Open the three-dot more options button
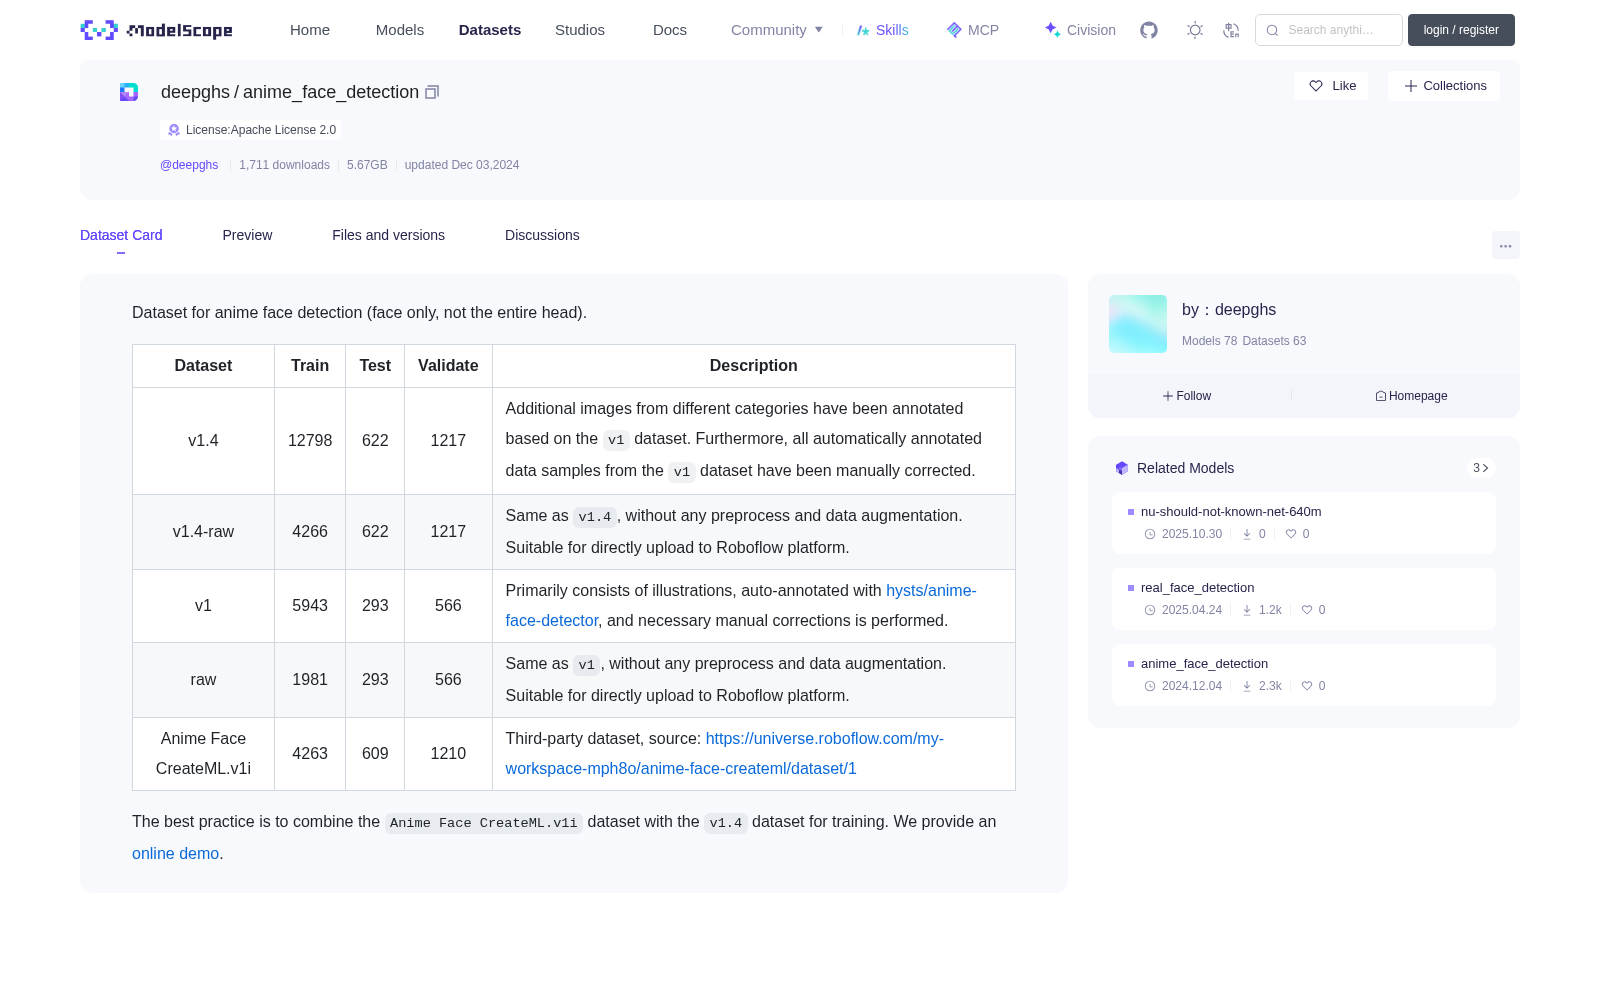The height and width of the screenshot is (1000, 1600). click(x=1505, y=245)
